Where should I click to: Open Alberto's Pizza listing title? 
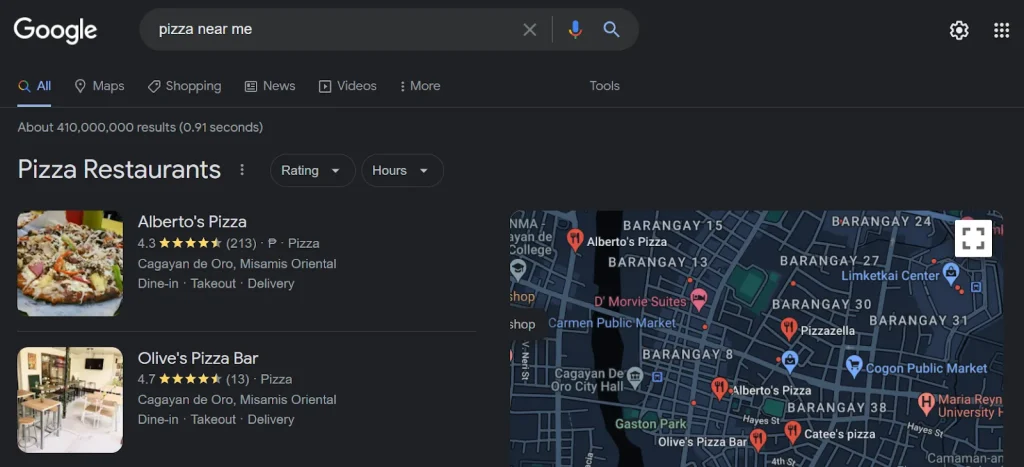pos(192,222)
